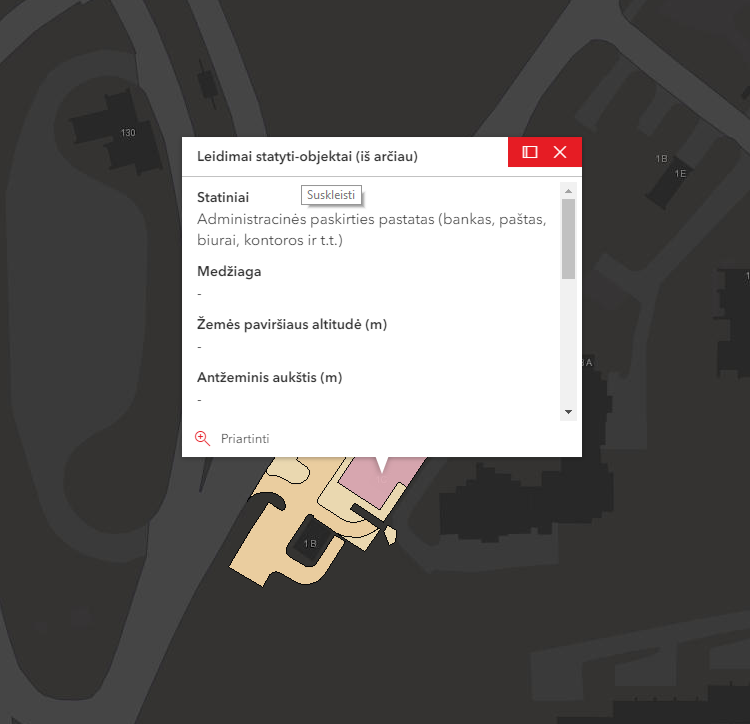Click the Antžeminis aukštis label
This screenshot has width=750, height=724.
[x=269, y=378]
